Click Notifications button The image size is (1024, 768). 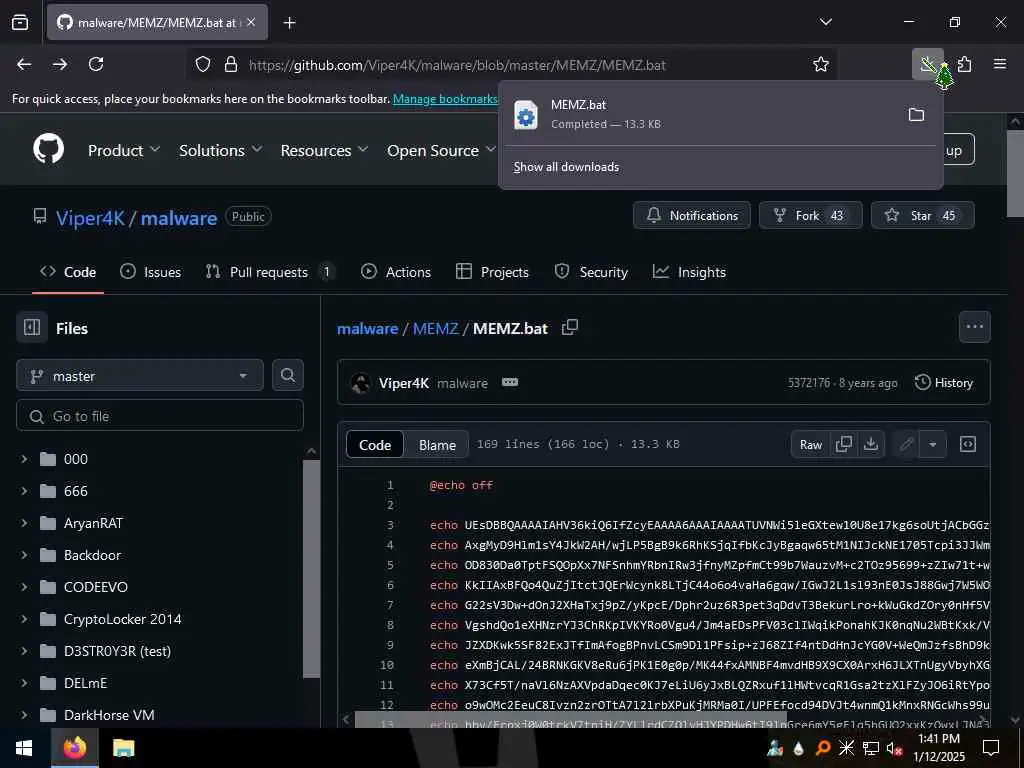pyautogui.click(x=692, y=216)
